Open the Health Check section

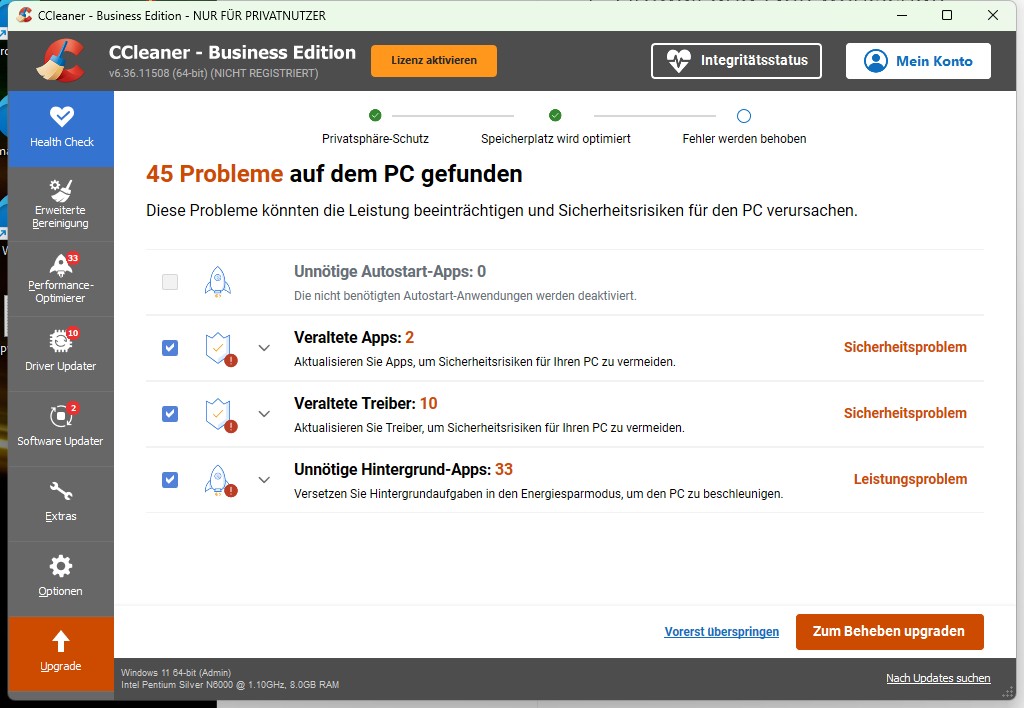(x=61, y=129)
